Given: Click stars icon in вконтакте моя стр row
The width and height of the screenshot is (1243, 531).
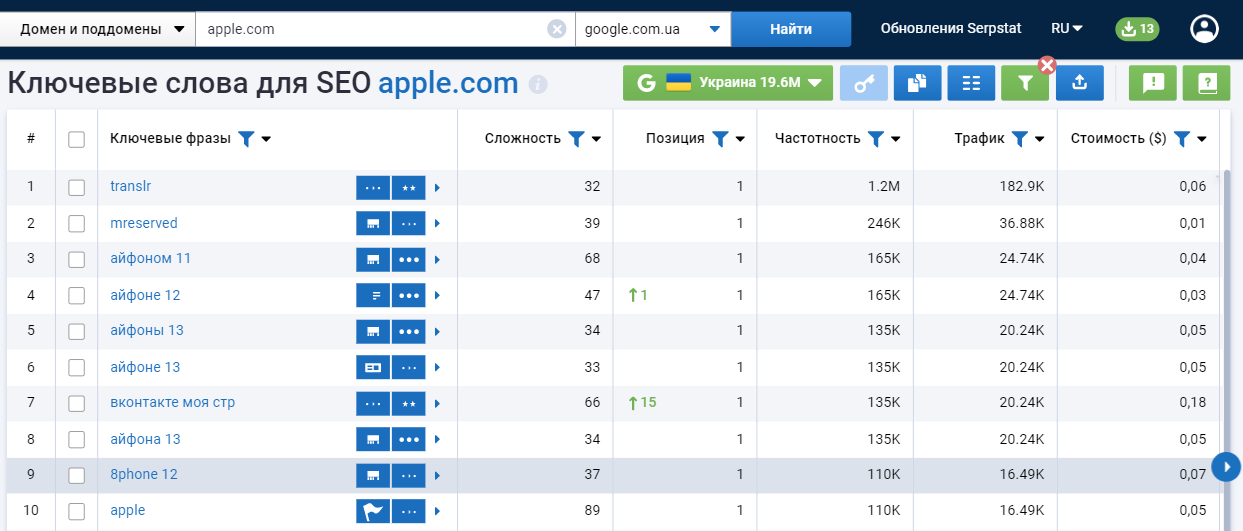Looking at the screenshot, I should click(x=409, y=403).
